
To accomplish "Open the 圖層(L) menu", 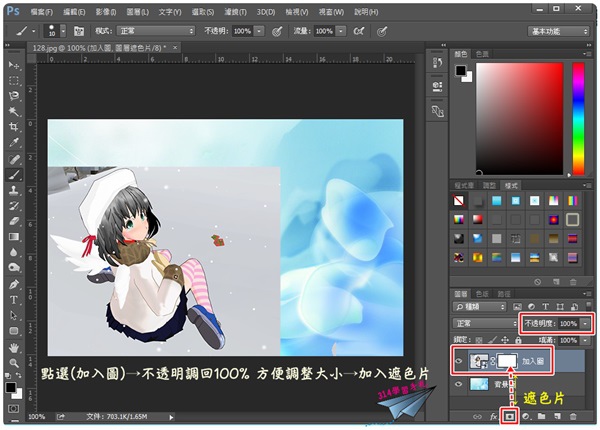I will (x=138, y=12).
